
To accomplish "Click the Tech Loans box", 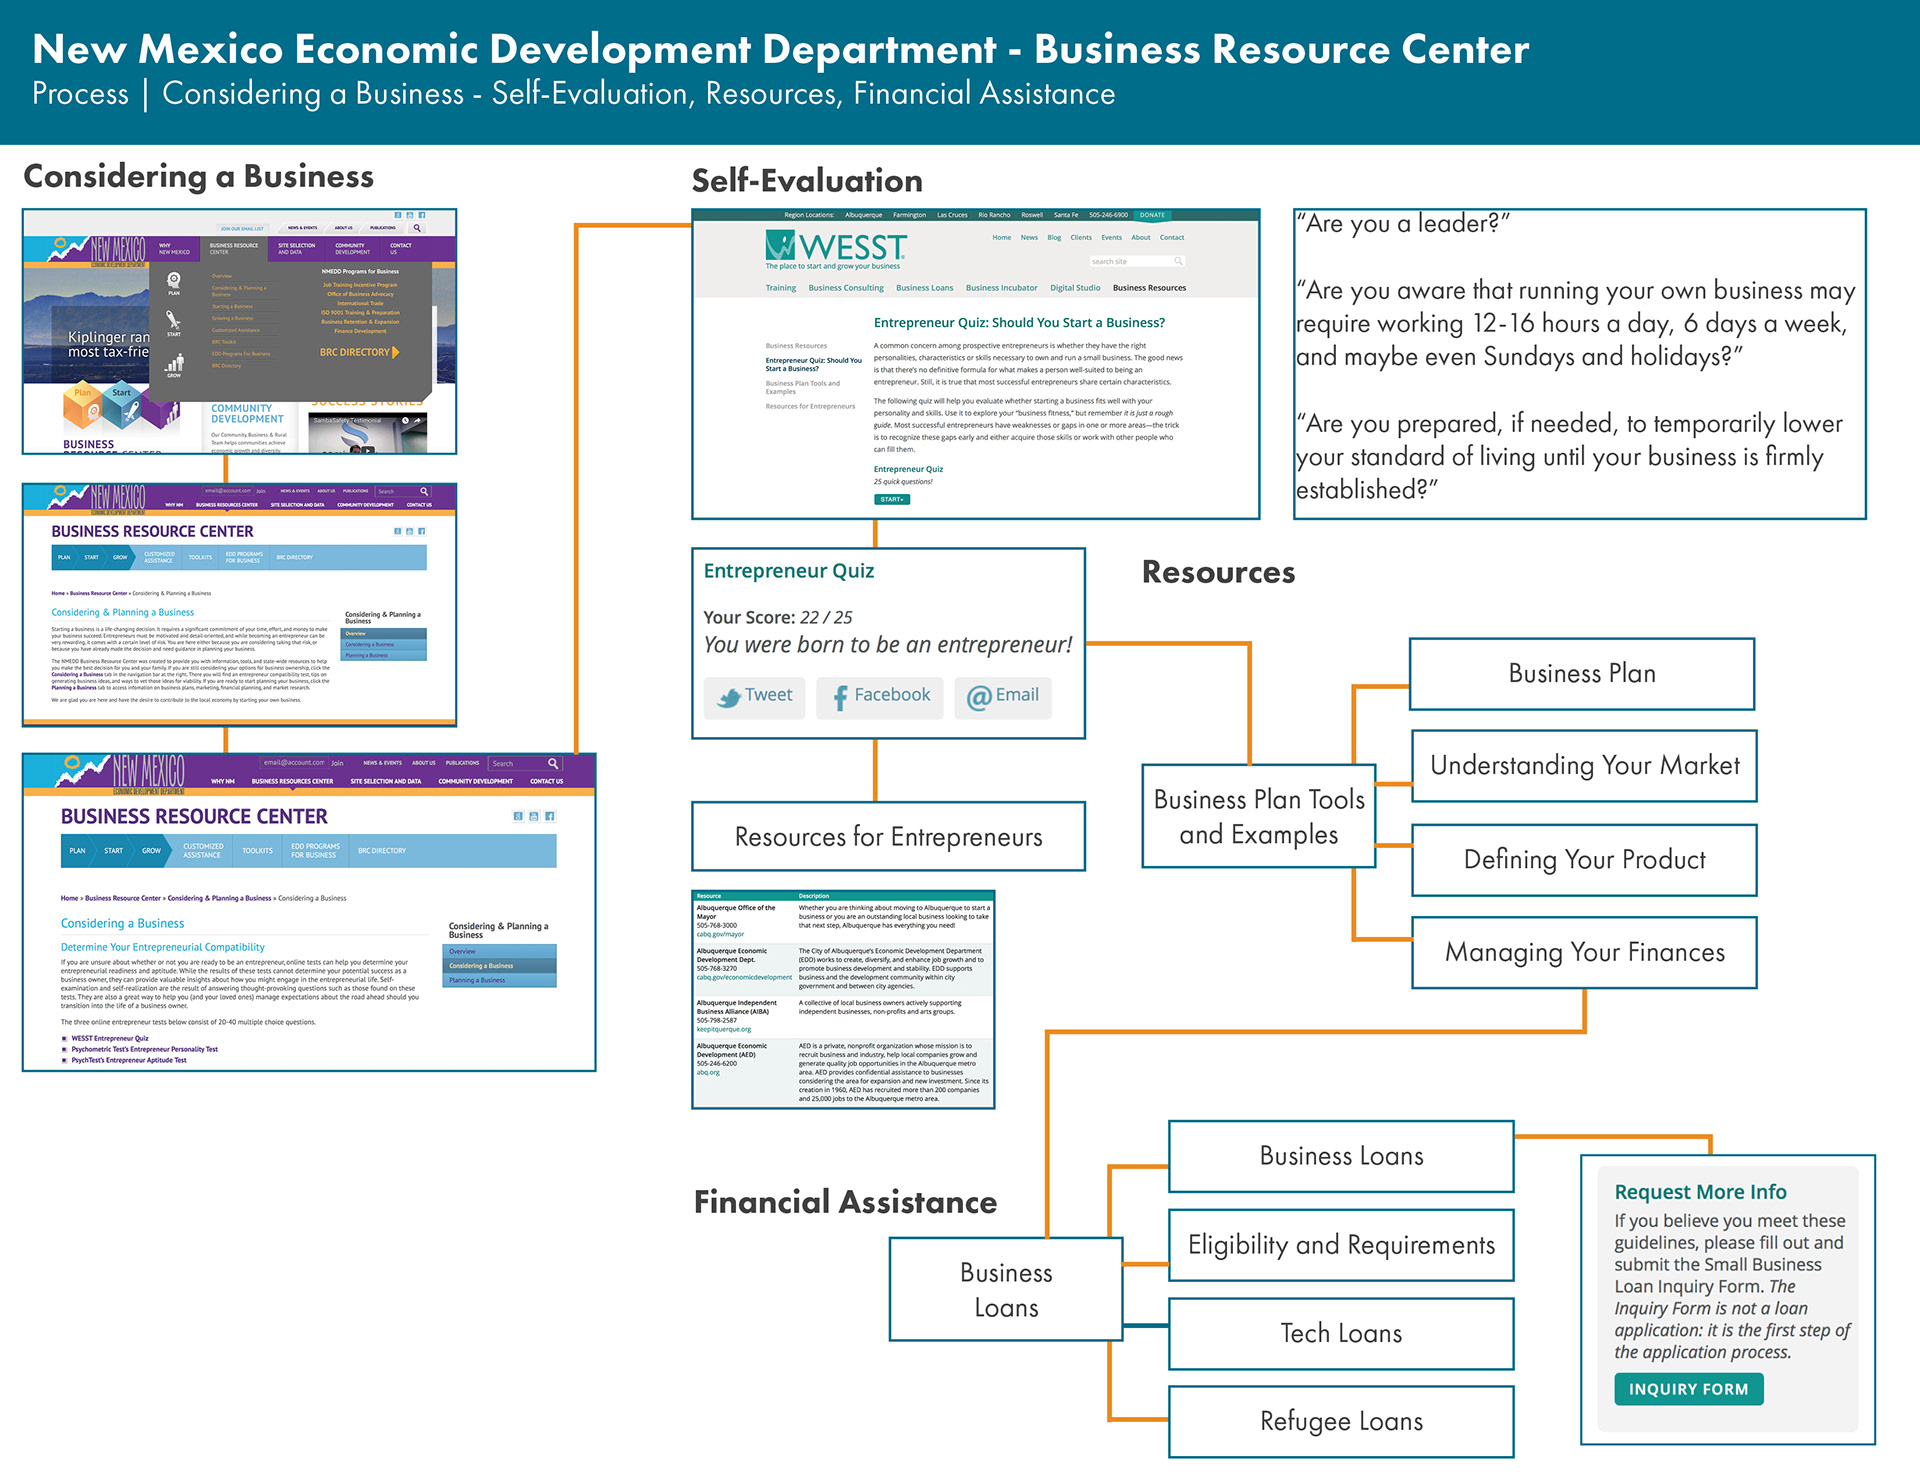I will [1340, 1333].
